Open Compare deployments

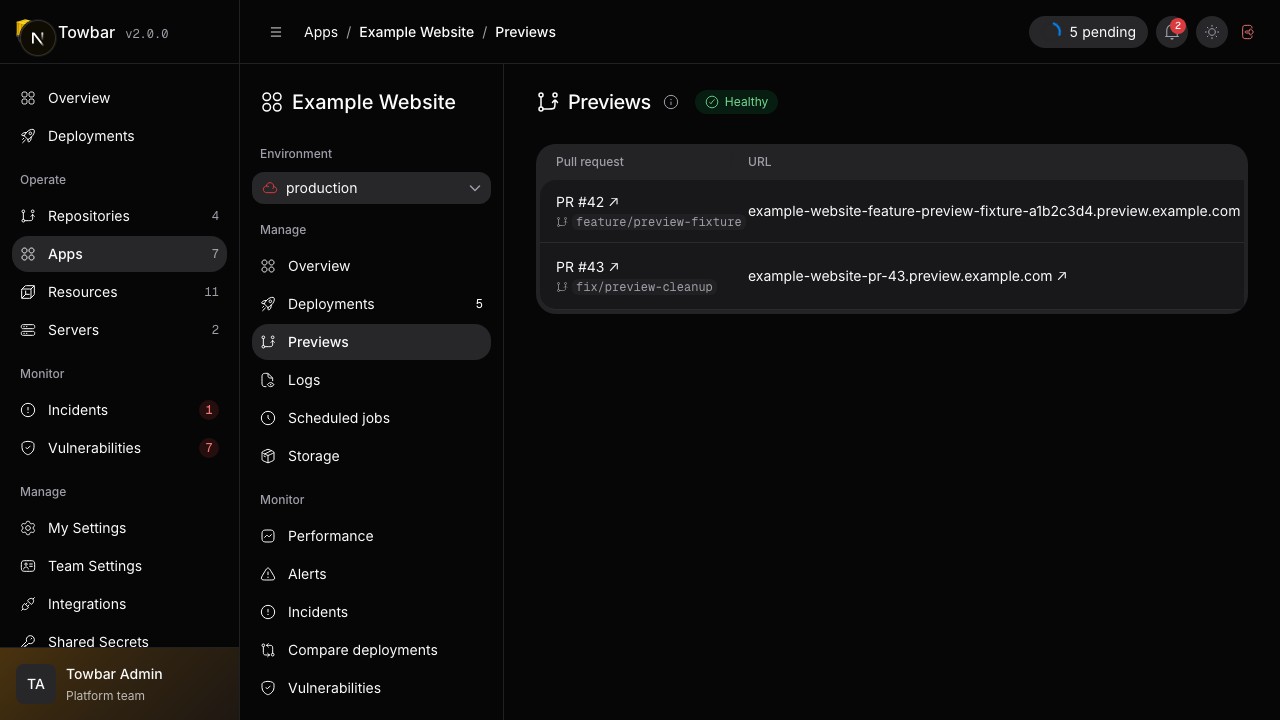click(371, 650)
